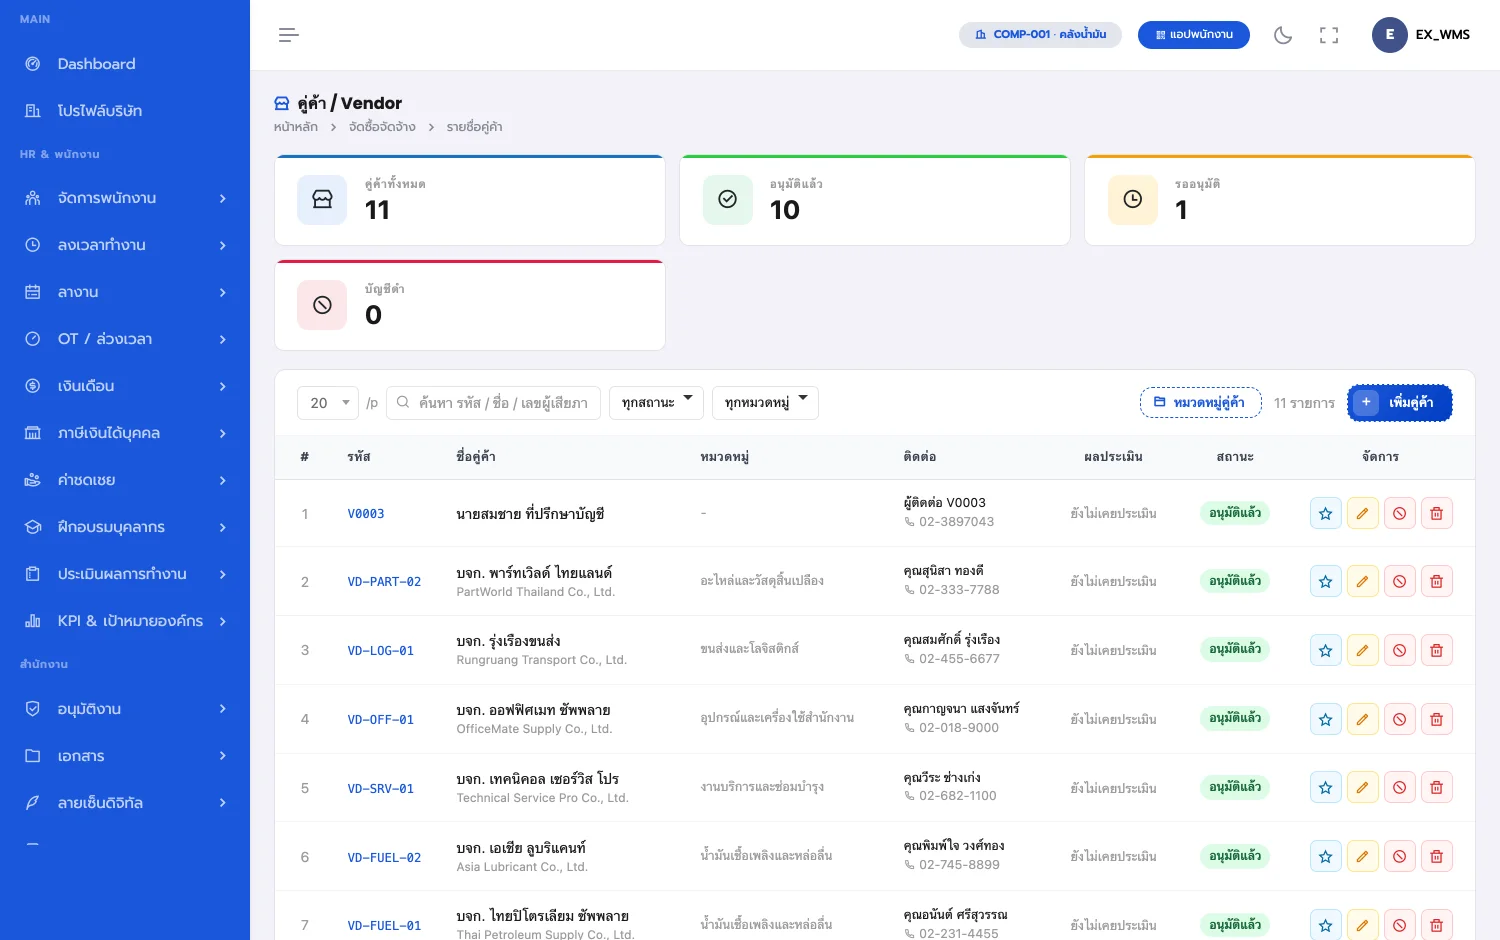Click the add vendor button

1399,402
